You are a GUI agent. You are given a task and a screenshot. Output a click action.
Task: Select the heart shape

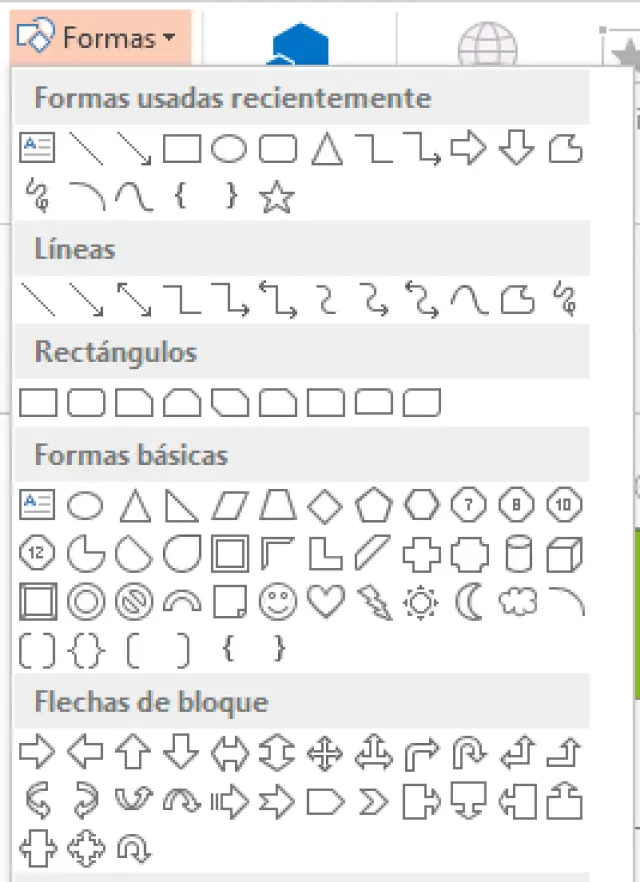point(325,601)
